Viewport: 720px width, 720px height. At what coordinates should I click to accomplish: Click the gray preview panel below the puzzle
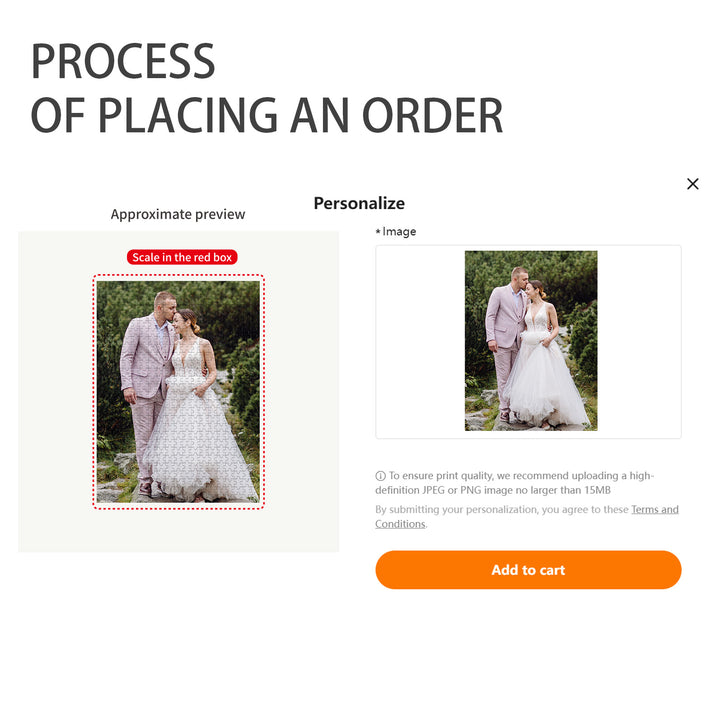tap(178, 531)
